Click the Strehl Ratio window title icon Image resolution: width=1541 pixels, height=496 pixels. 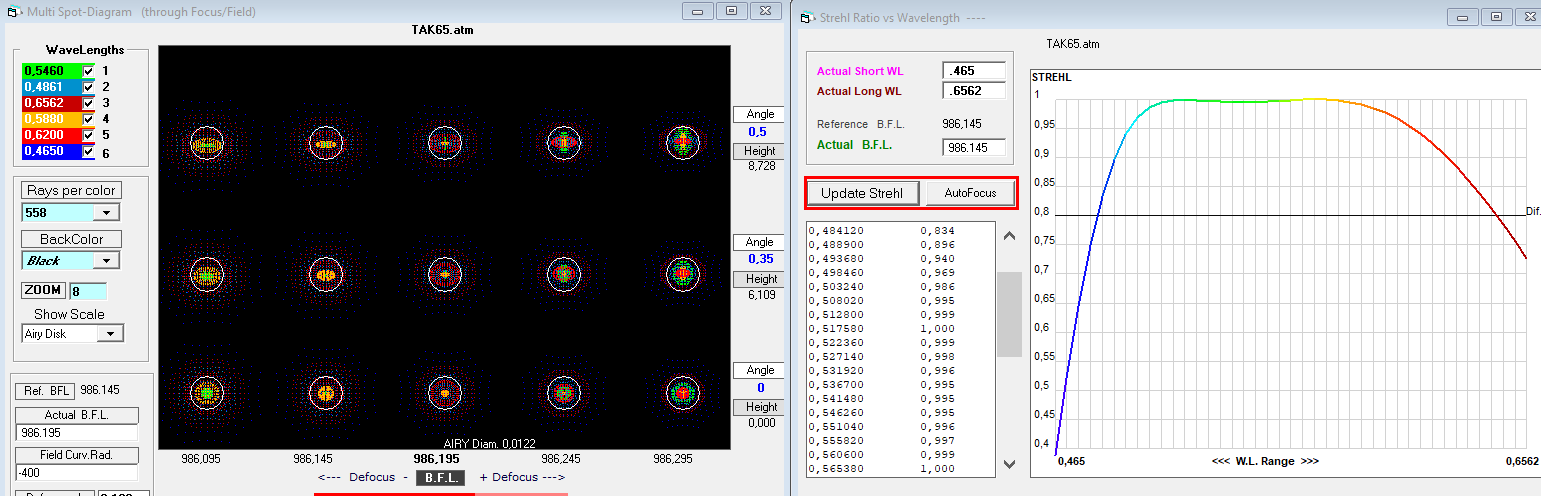[807, 17]
